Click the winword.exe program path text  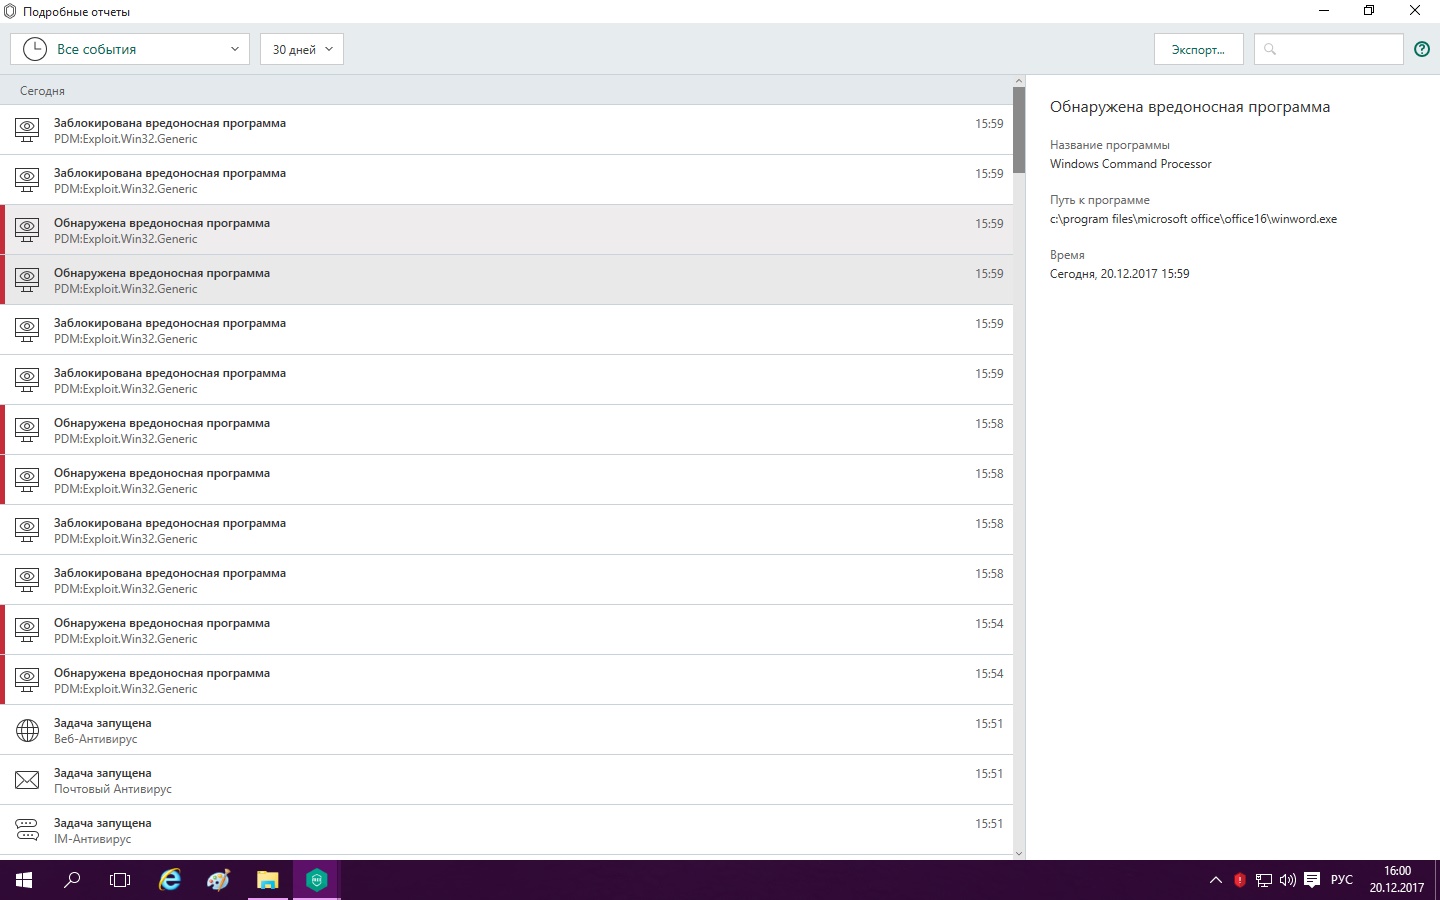pyautogui.click(x=1193, y=219)
